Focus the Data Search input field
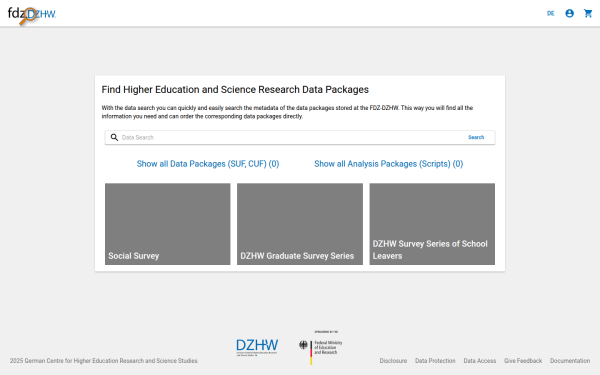The image size is (600, 375). pos(291,137)
